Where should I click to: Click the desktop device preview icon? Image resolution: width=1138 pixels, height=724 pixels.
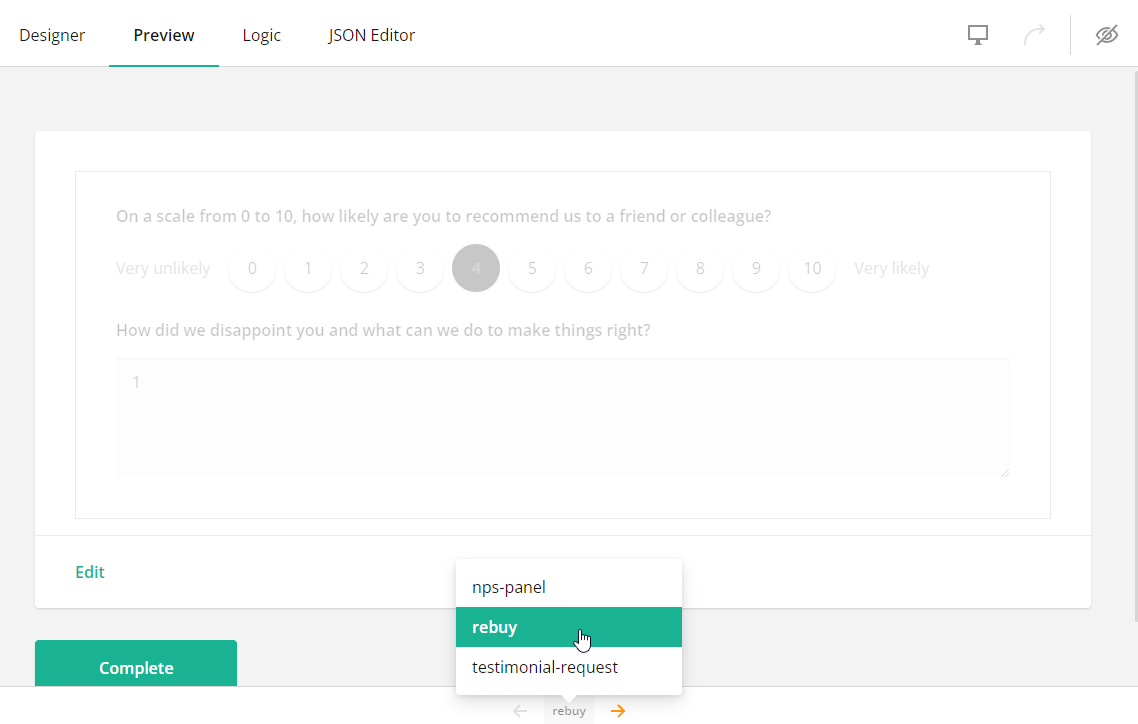tap(977, 34)
